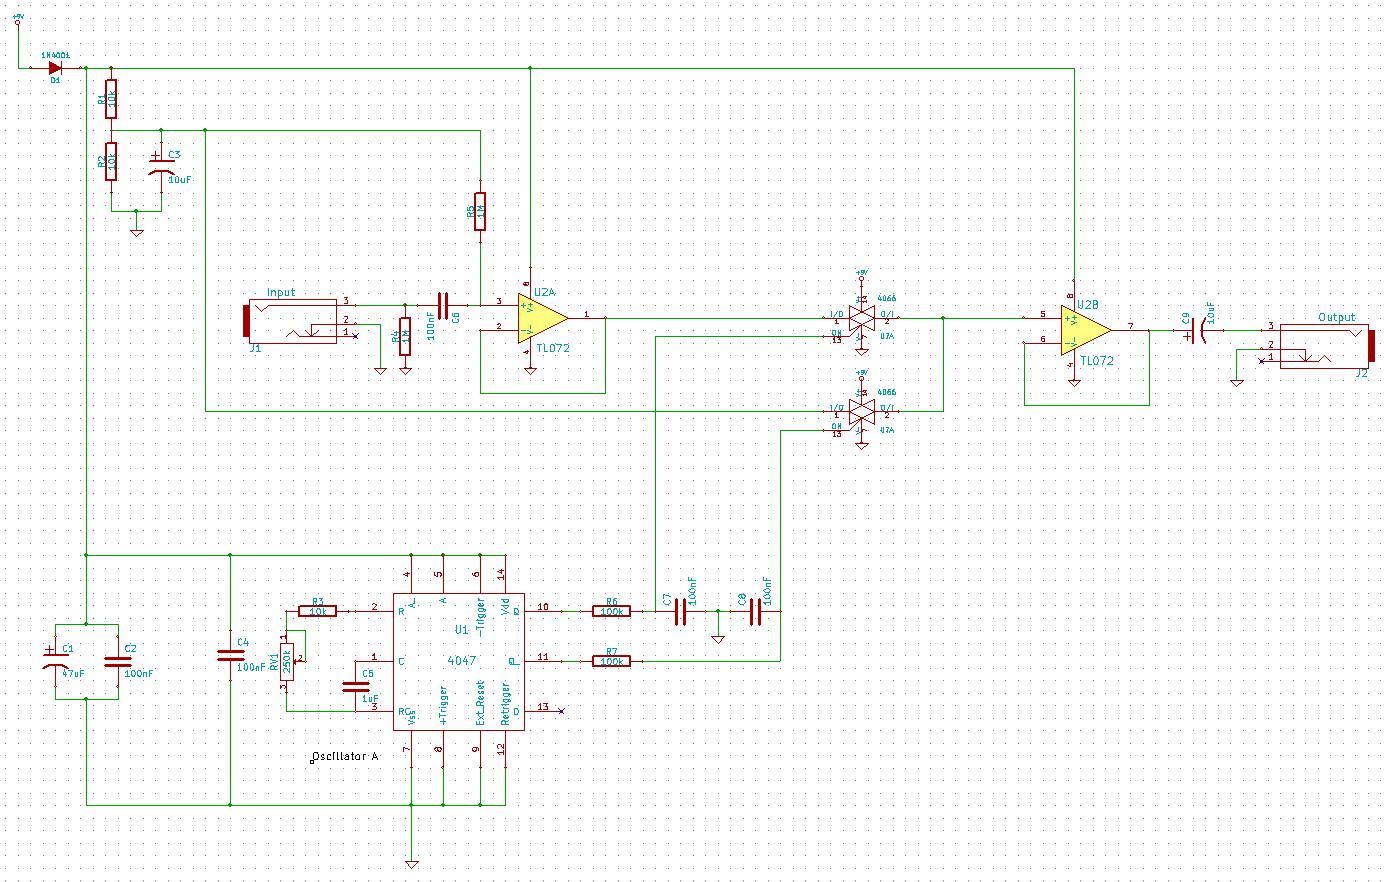Select the 1N4001 diode D1
The width and height of the screenshot is (1386, 882).
55,68
